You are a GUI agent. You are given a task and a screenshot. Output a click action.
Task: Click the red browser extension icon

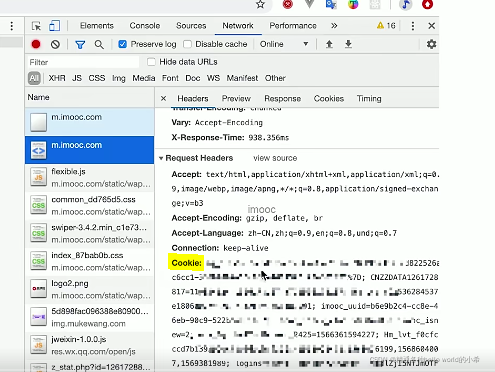(x=288, y=4)
